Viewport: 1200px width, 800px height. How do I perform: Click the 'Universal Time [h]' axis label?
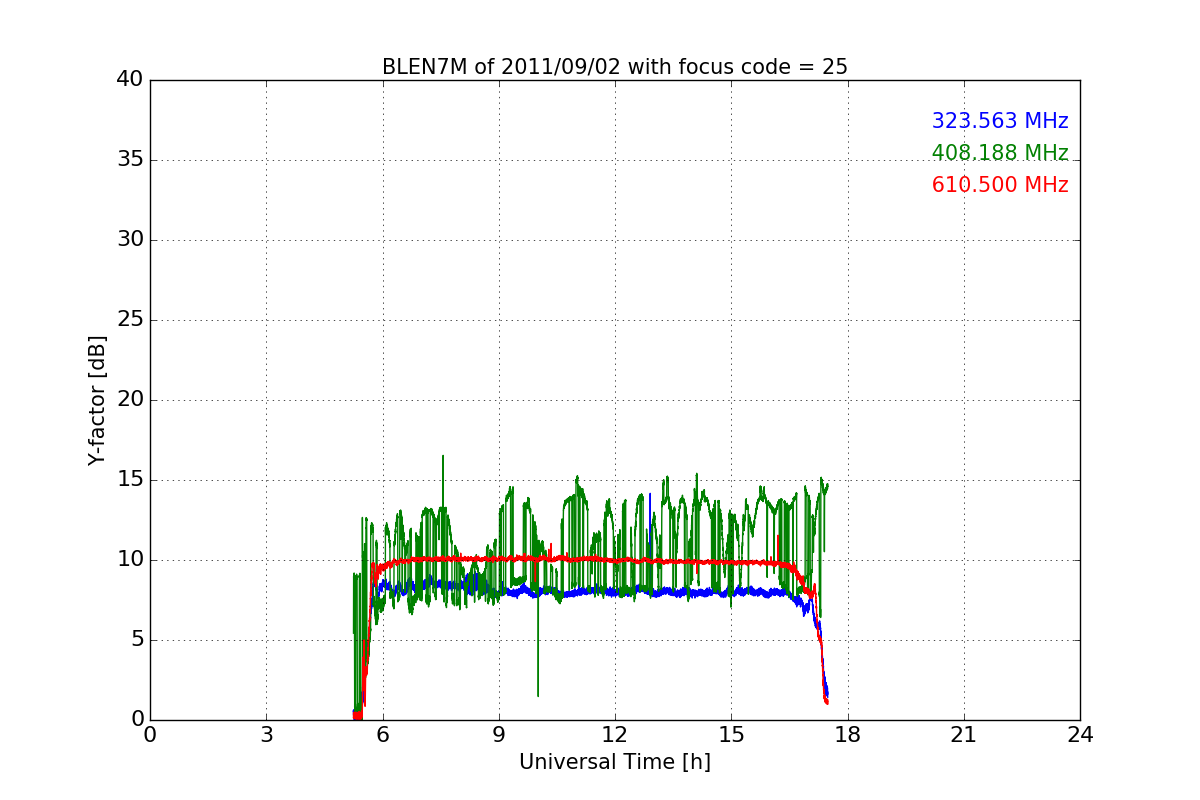(x=615, y=762)
